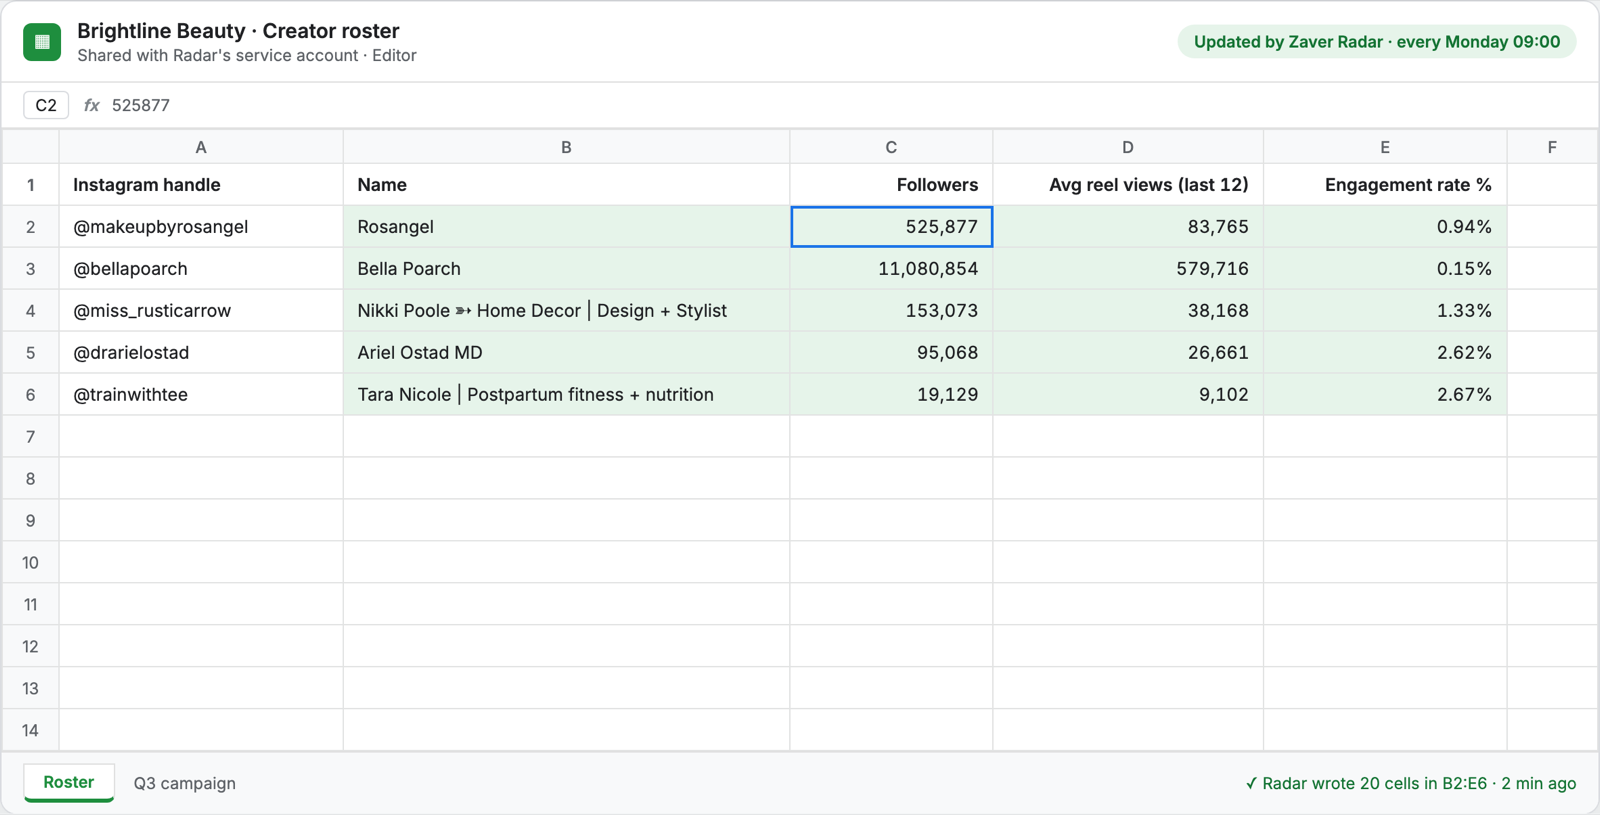This screenshot has height=815, width=1600.
Task: Click the select-all corner cell
Action: pos(31,147)
